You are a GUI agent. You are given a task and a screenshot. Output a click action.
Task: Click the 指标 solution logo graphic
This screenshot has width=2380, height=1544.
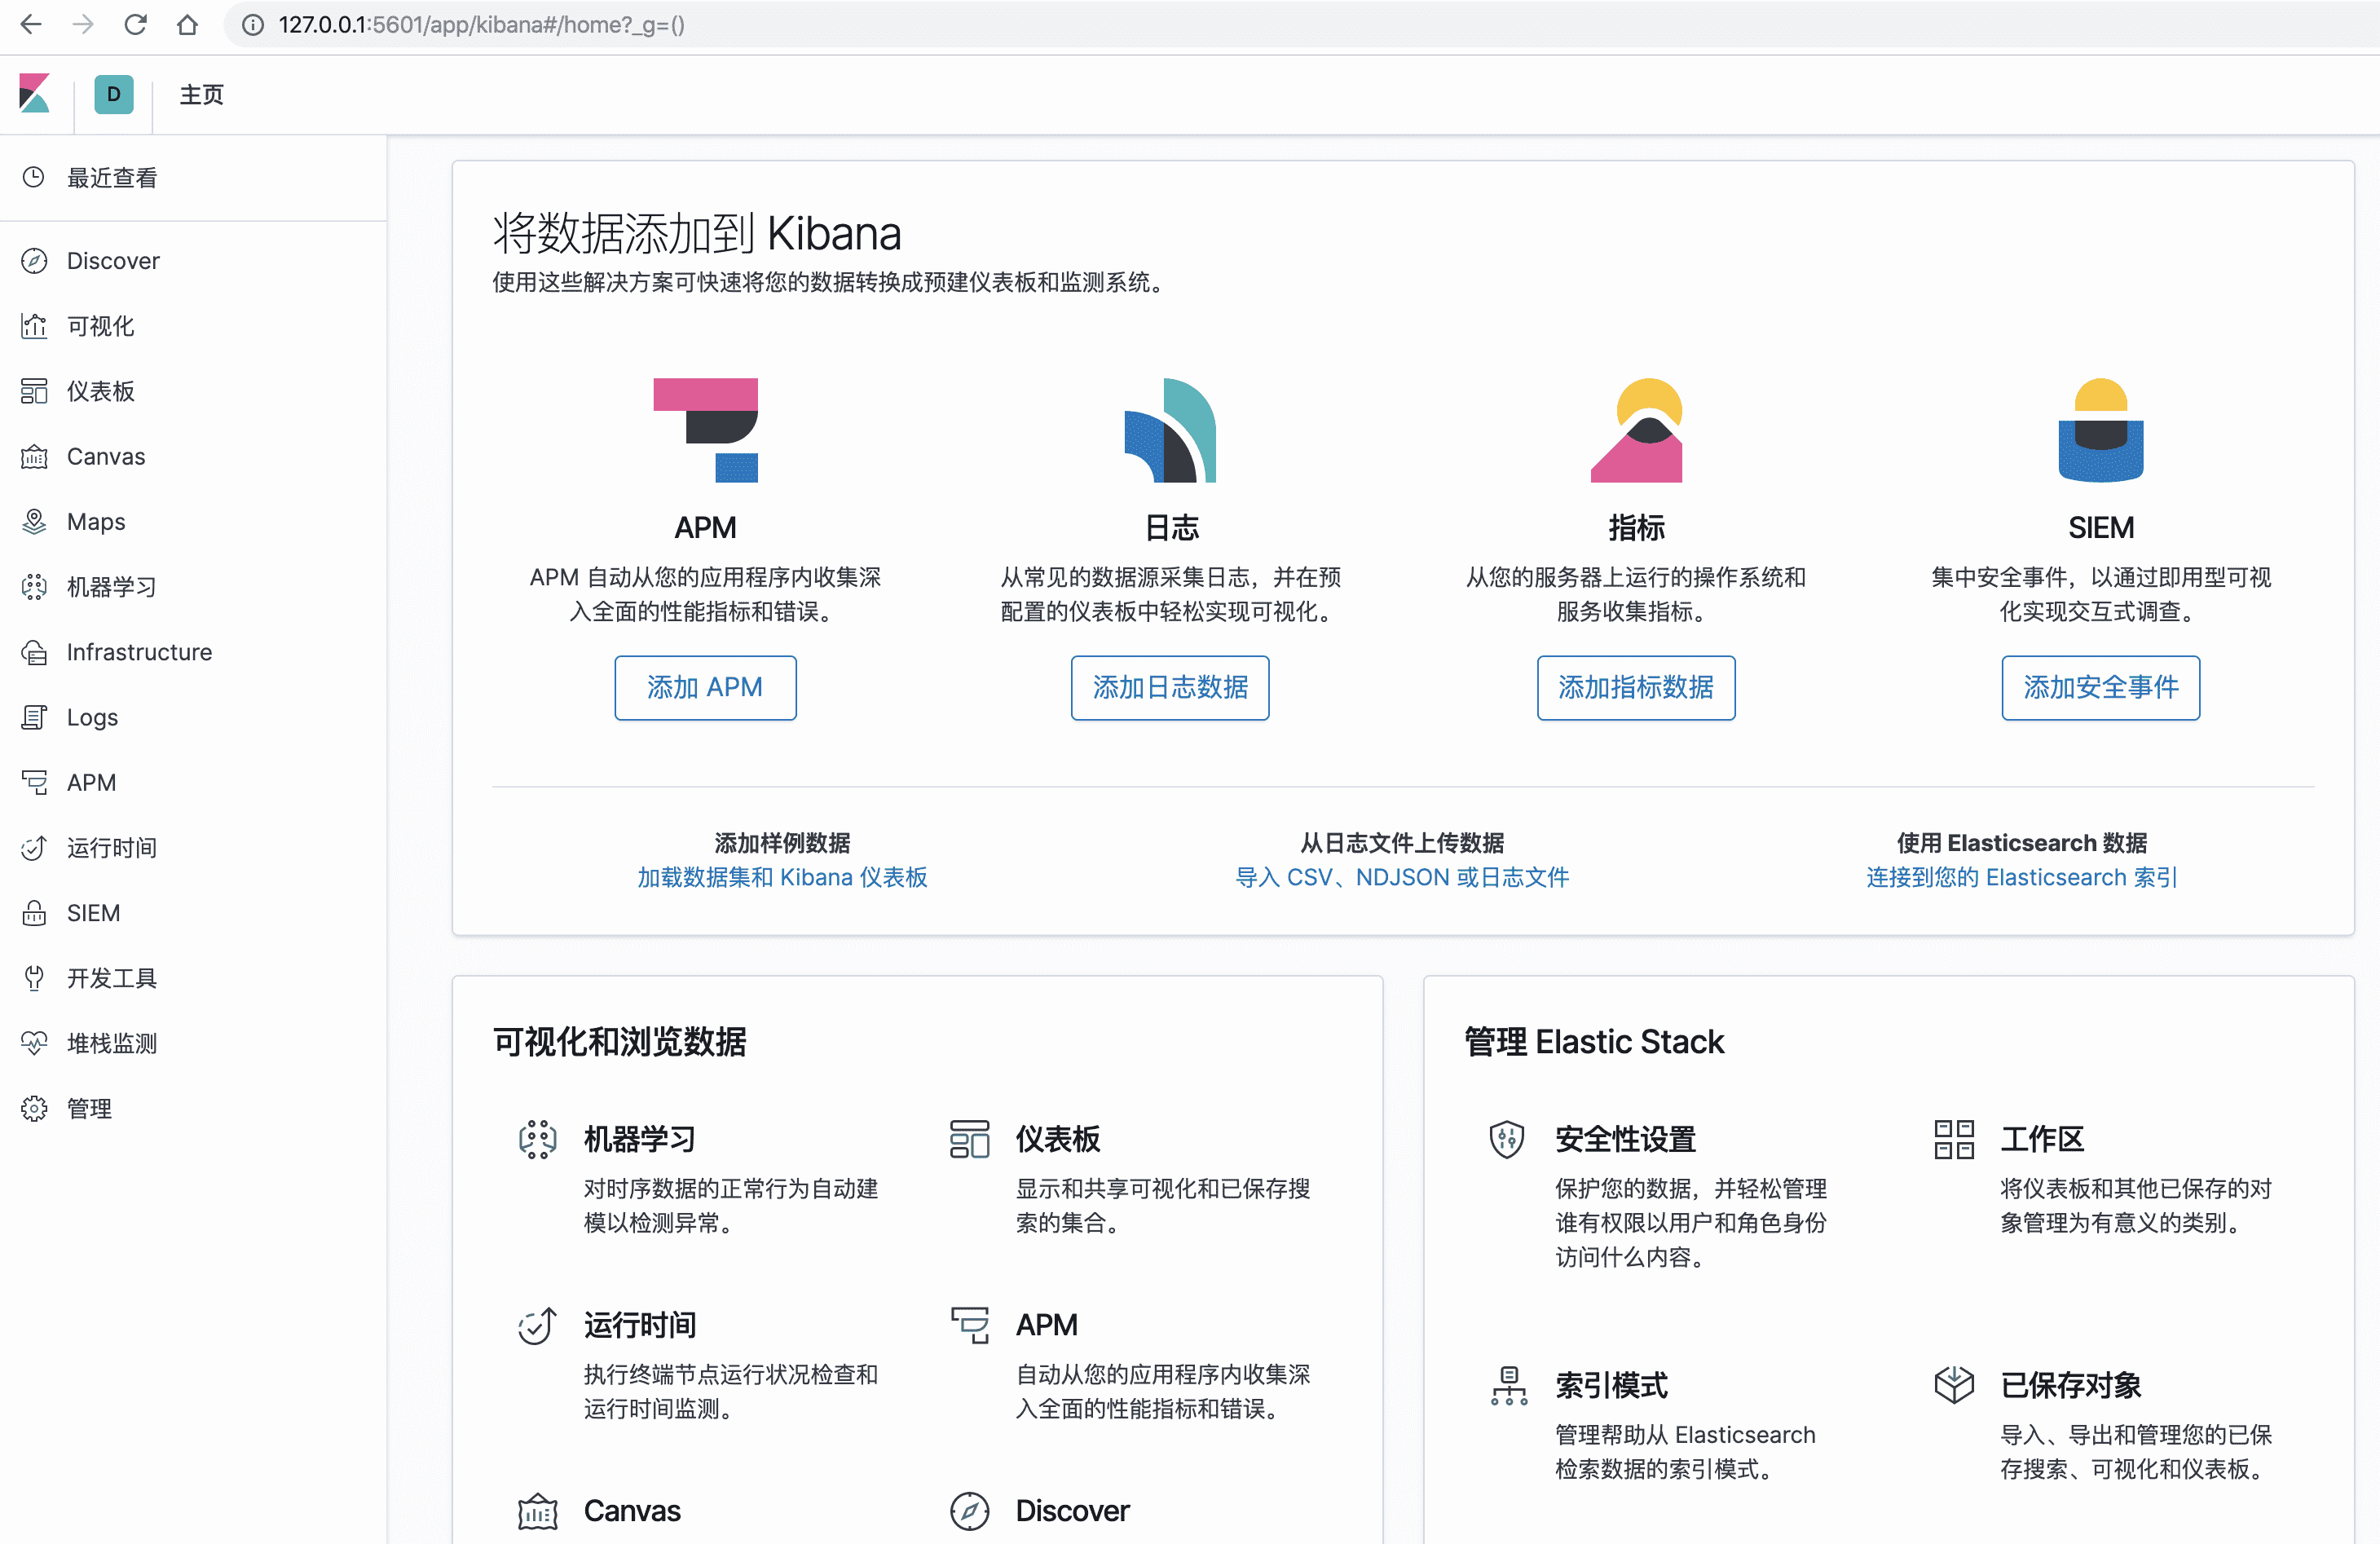click(x=1636, y=430)
